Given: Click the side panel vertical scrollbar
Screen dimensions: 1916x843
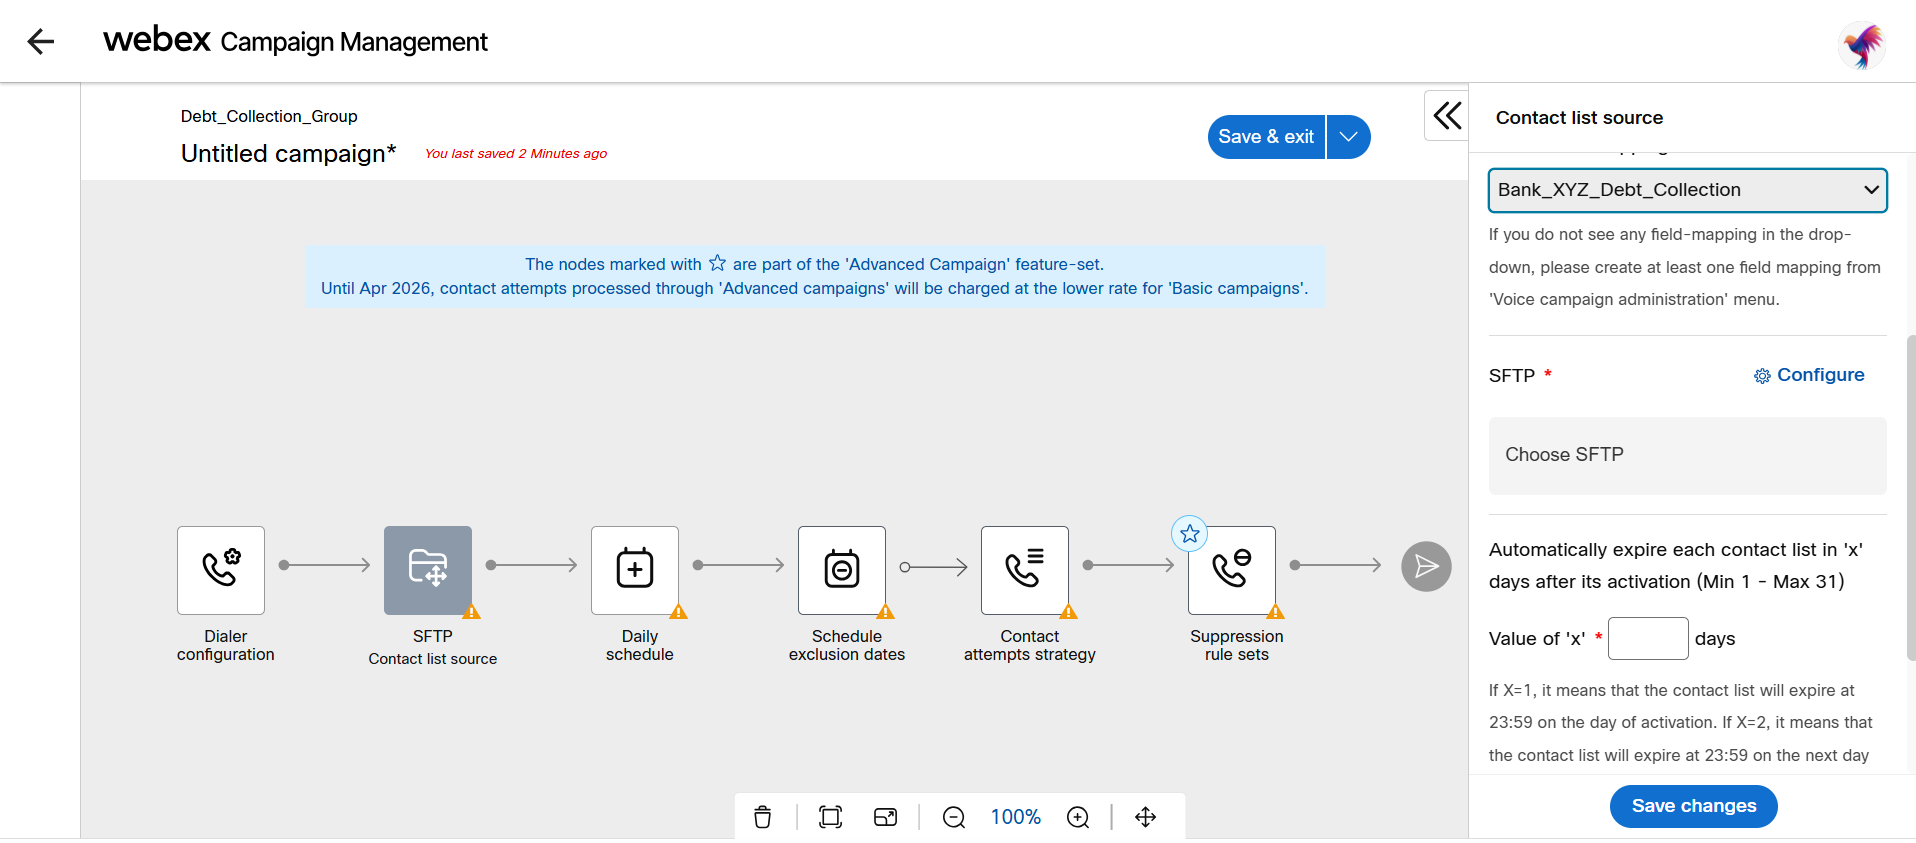Looking at the screenshot, I should point(1911,497).
